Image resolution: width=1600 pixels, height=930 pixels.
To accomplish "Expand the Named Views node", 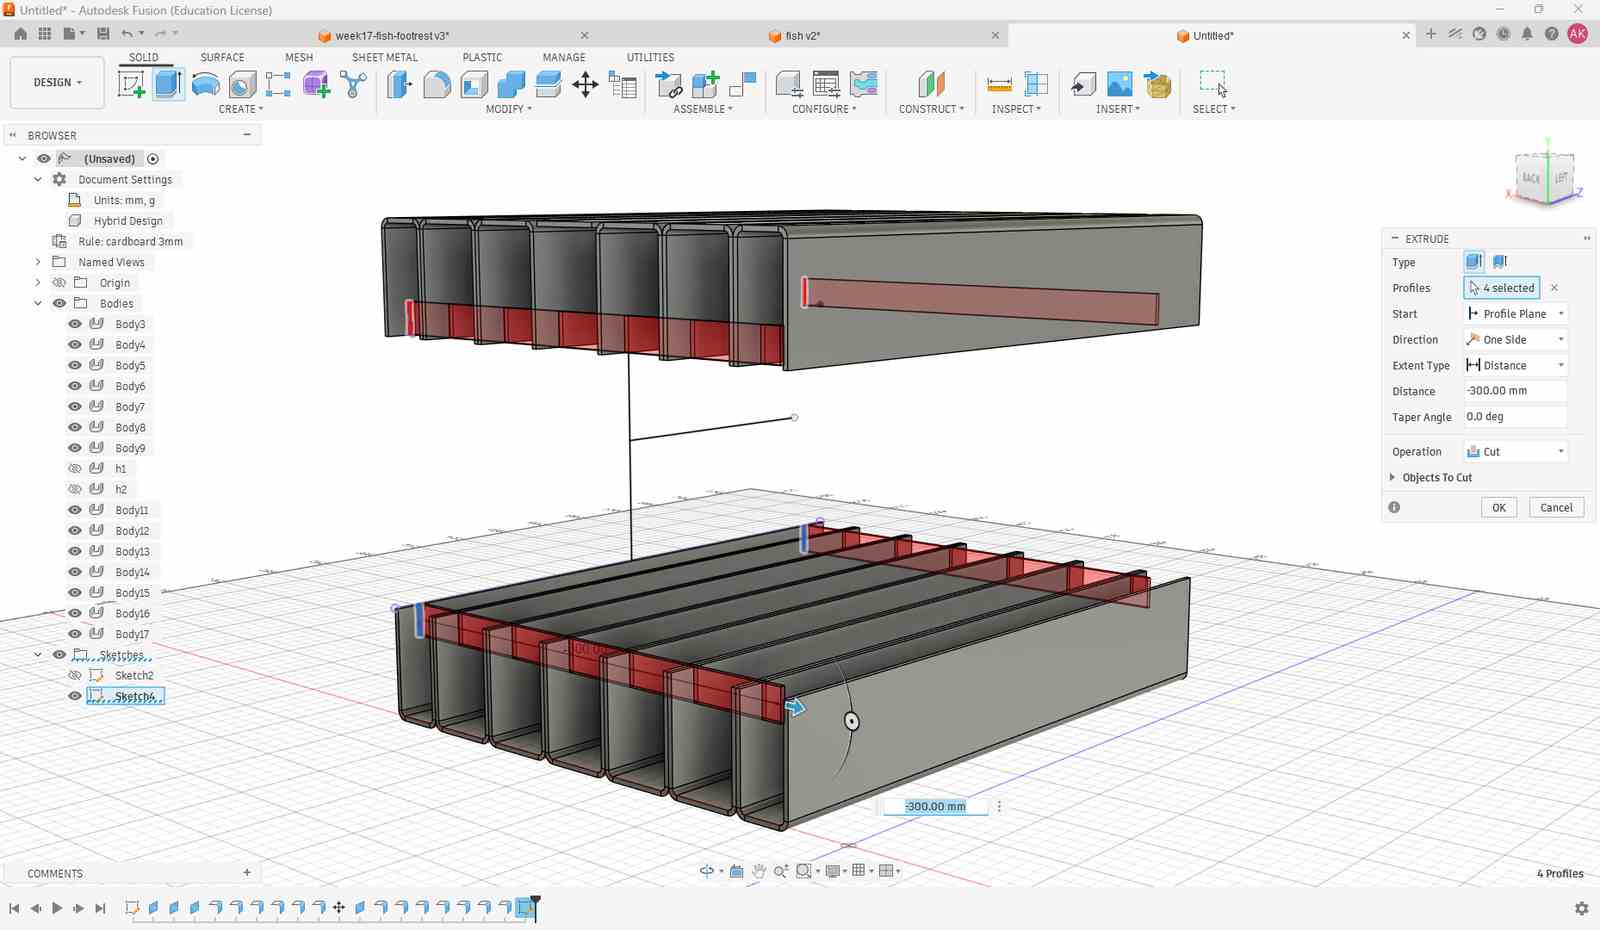I will pos(38,262).
